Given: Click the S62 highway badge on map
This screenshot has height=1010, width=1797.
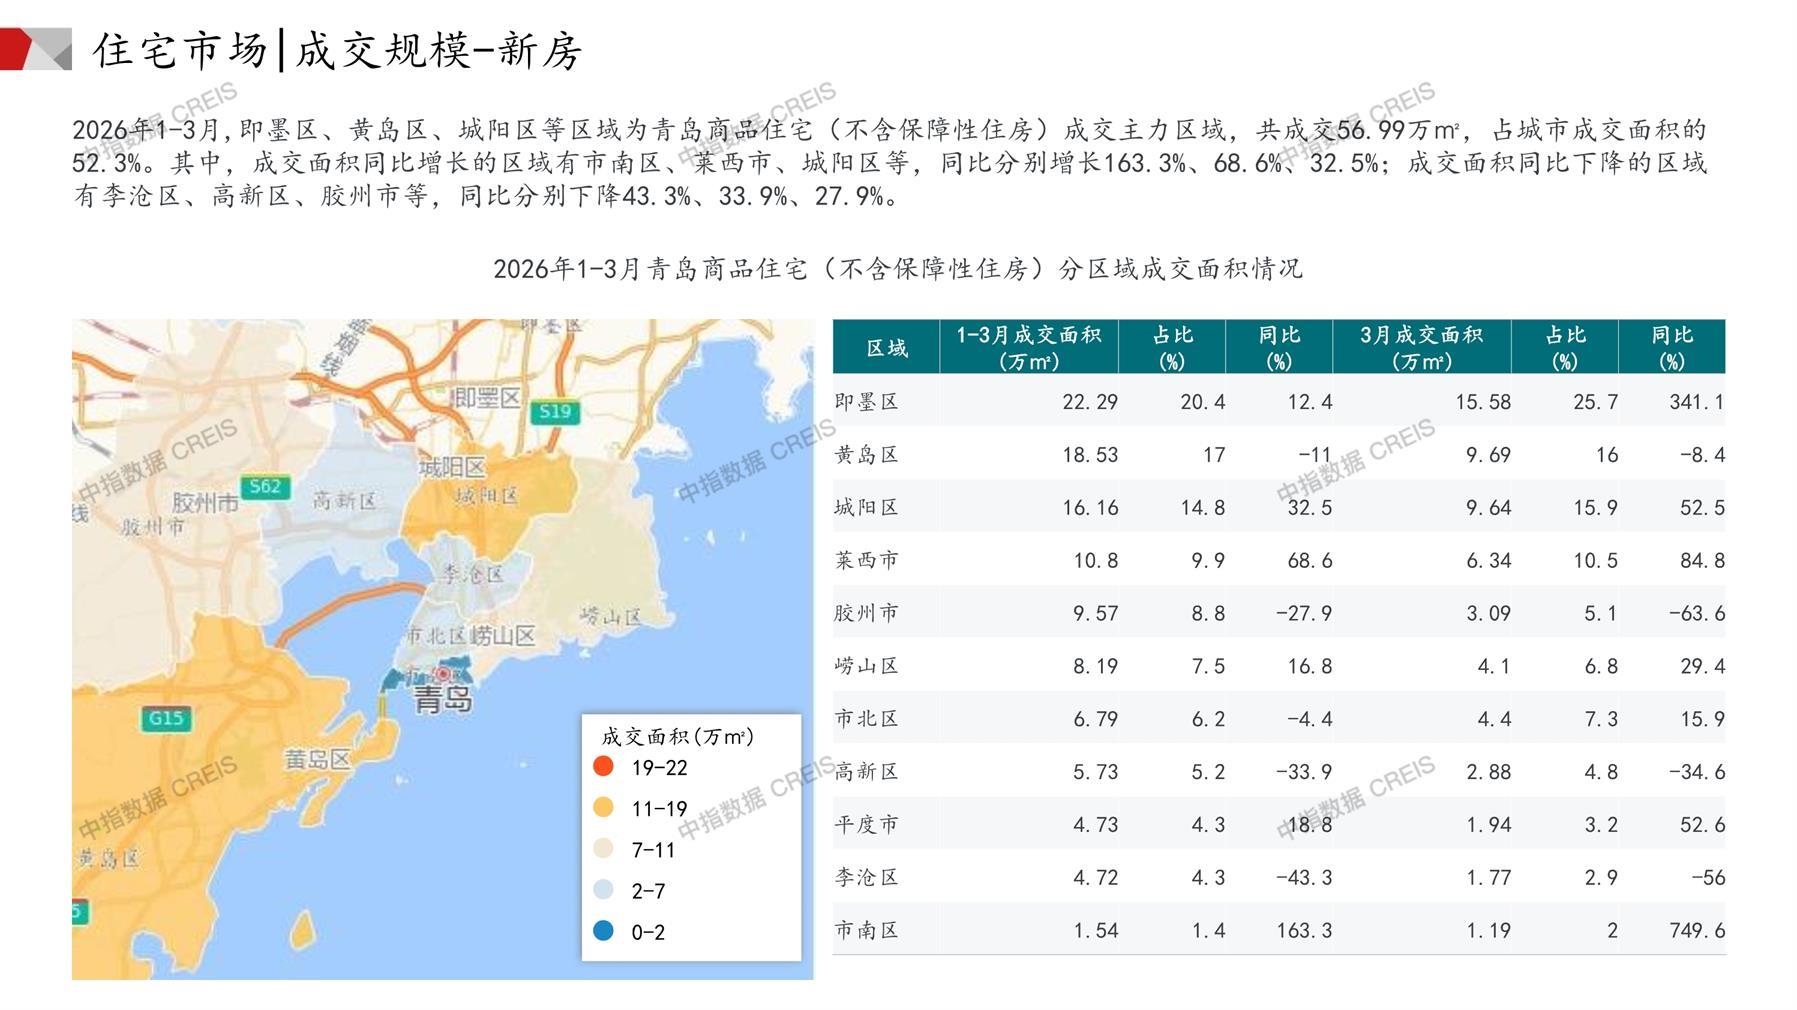Looking at the screenshot, I should [265, 487].
